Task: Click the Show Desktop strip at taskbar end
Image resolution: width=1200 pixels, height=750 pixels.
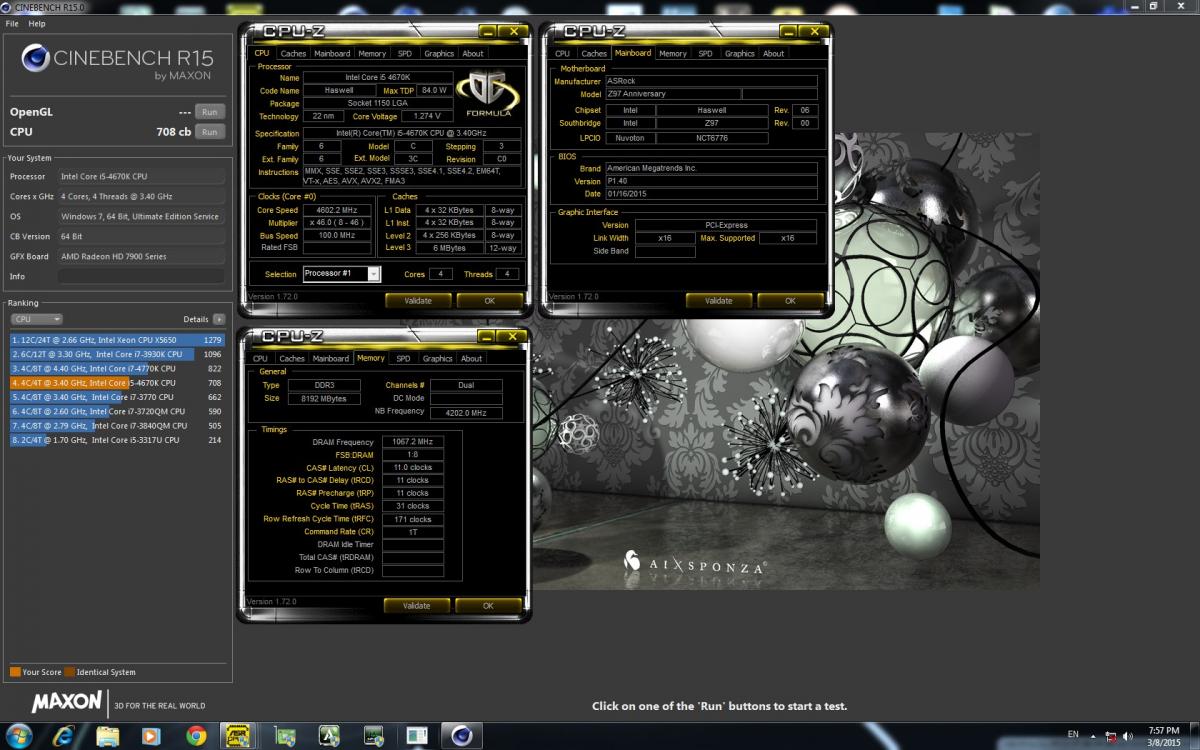Action: [x=1195, y=736]
